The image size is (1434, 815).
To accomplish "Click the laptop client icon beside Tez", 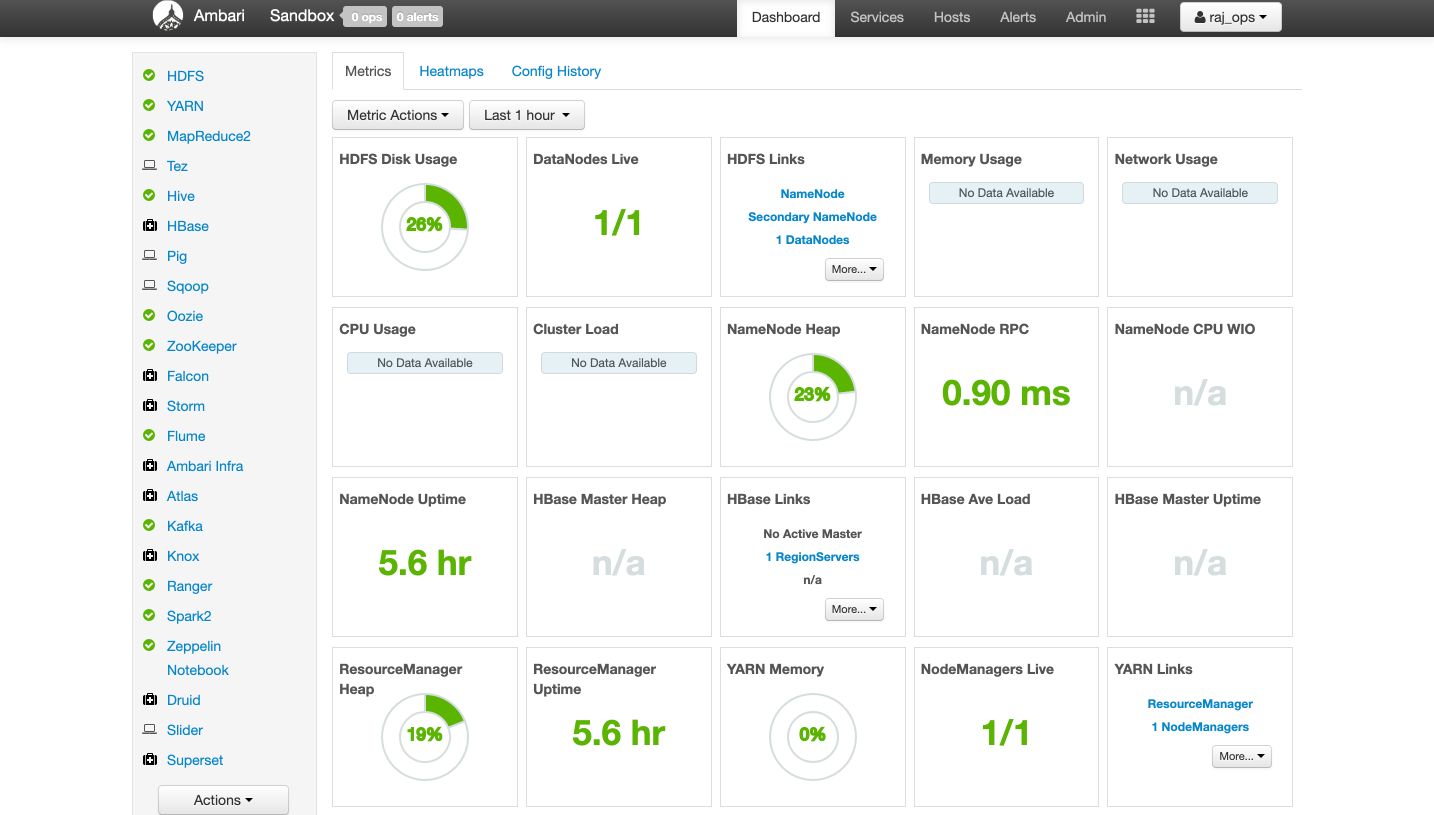I will [x=149, y=166].
